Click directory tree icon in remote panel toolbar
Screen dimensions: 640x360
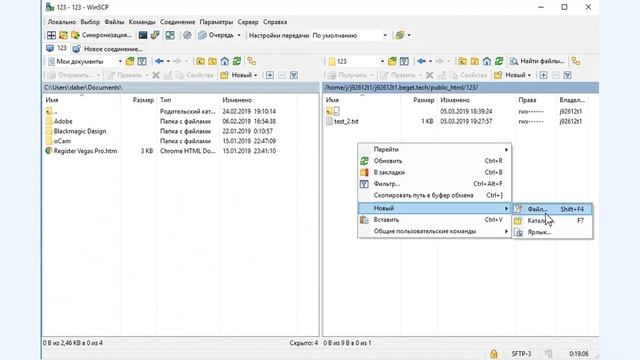[x=576, y=62]
